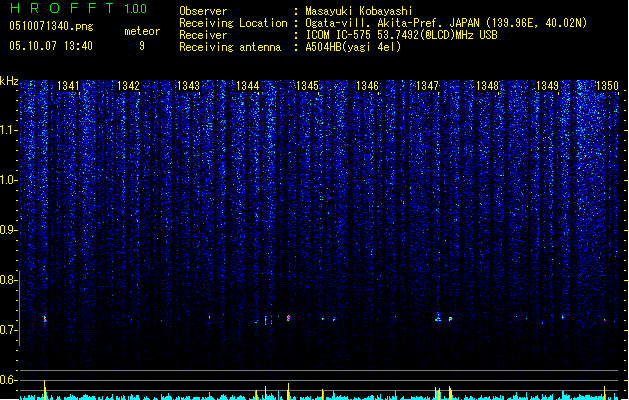The height and width of the screenshot is (400, 629).
Task: Click the 1.1 kHz axis label
Action: tap(8, 130)
